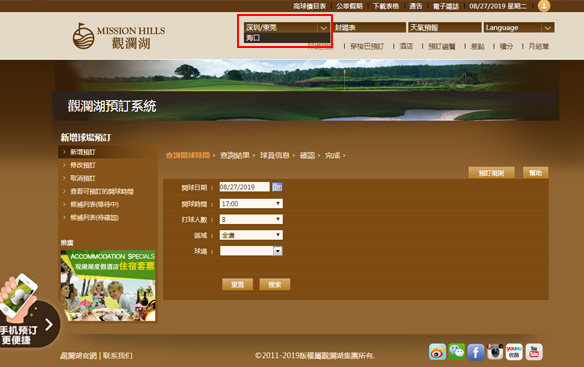Open the 預訂規則 booking rules button
Screen dimensions: 584x367
(492, 173)
